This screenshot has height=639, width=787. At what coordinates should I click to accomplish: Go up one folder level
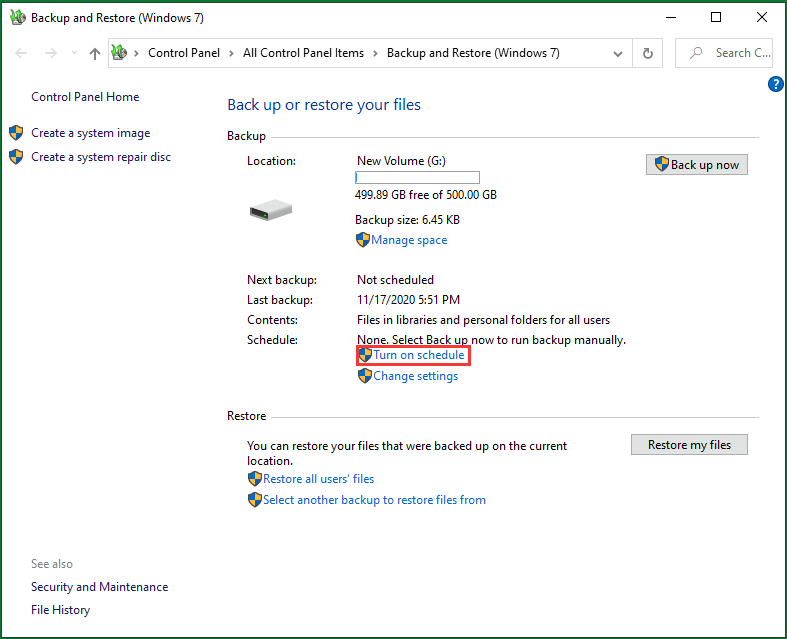coord(95,53)
